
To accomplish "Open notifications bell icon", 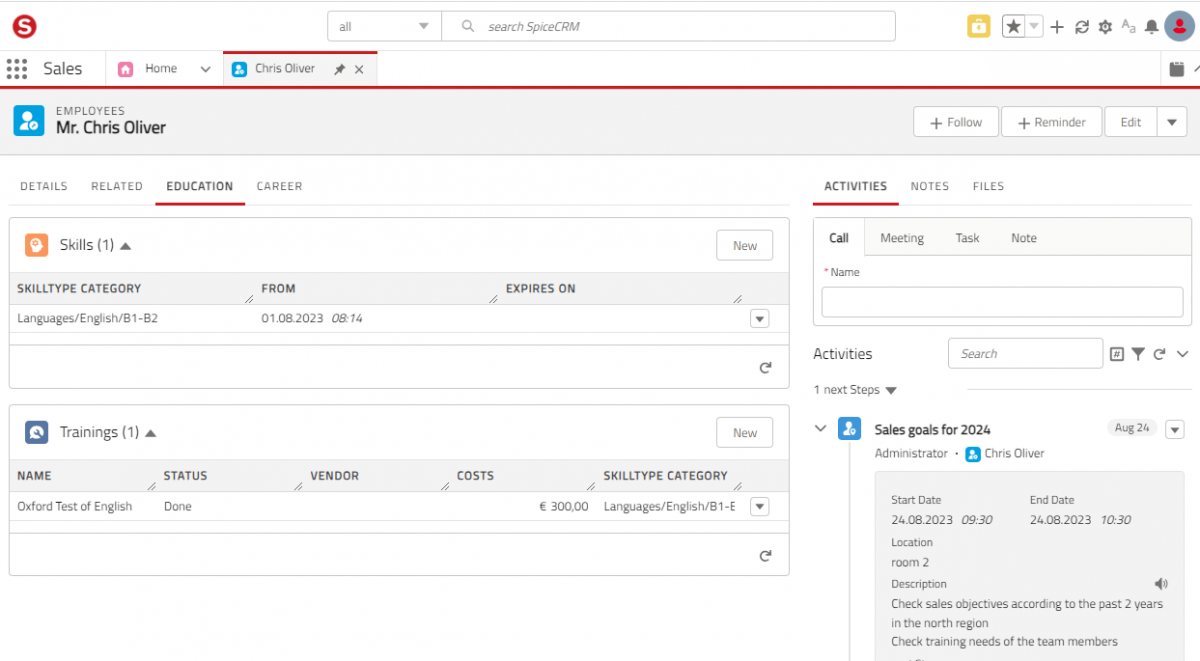I will (x=1152, y=27).
